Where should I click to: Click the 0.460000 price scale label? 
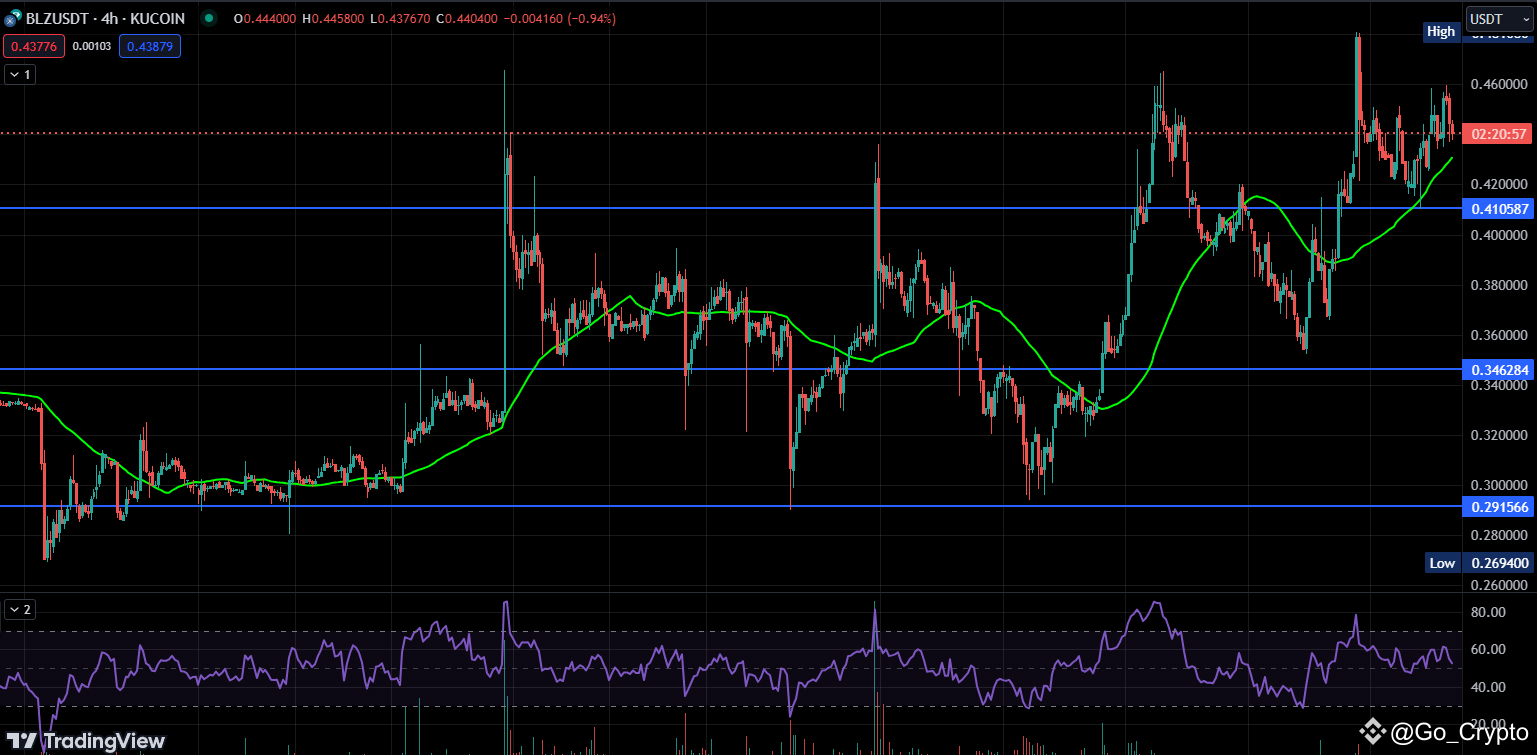pos(1497,85)
